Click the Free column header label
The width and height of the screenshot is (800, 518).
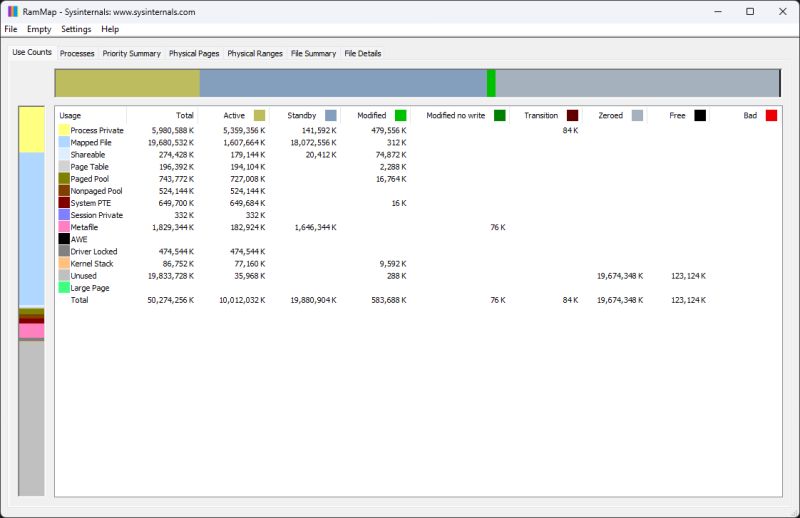(x=677, y=115)
